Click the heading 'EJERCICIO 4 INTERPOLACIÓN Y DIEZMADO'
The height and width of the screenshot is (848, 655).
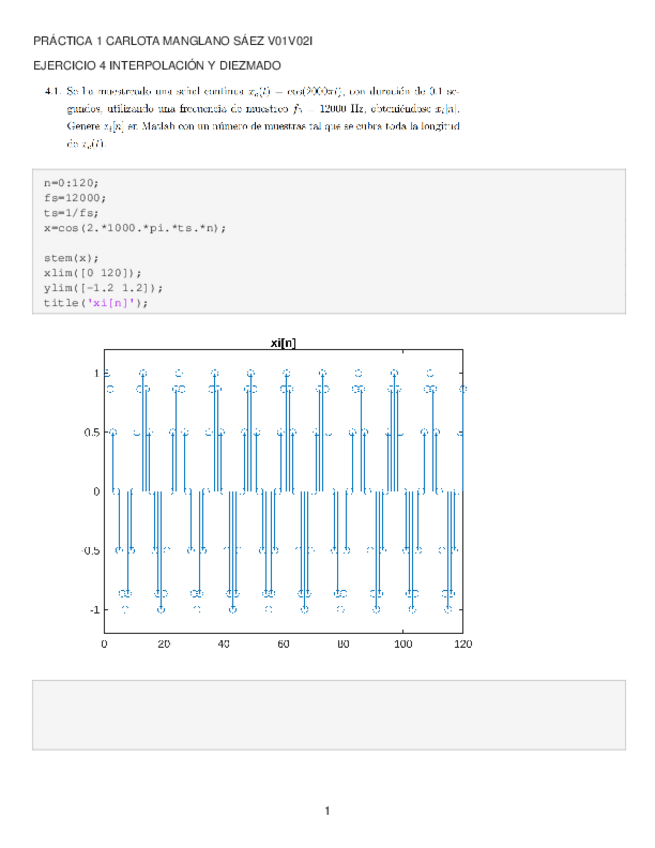click(157, 66)
